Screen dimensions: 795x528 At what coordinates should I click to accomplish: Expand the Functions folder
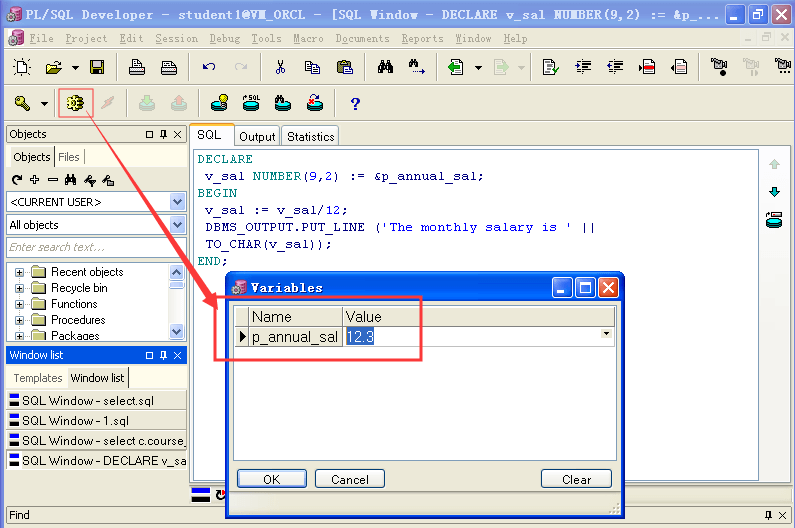tap(19, 304)
